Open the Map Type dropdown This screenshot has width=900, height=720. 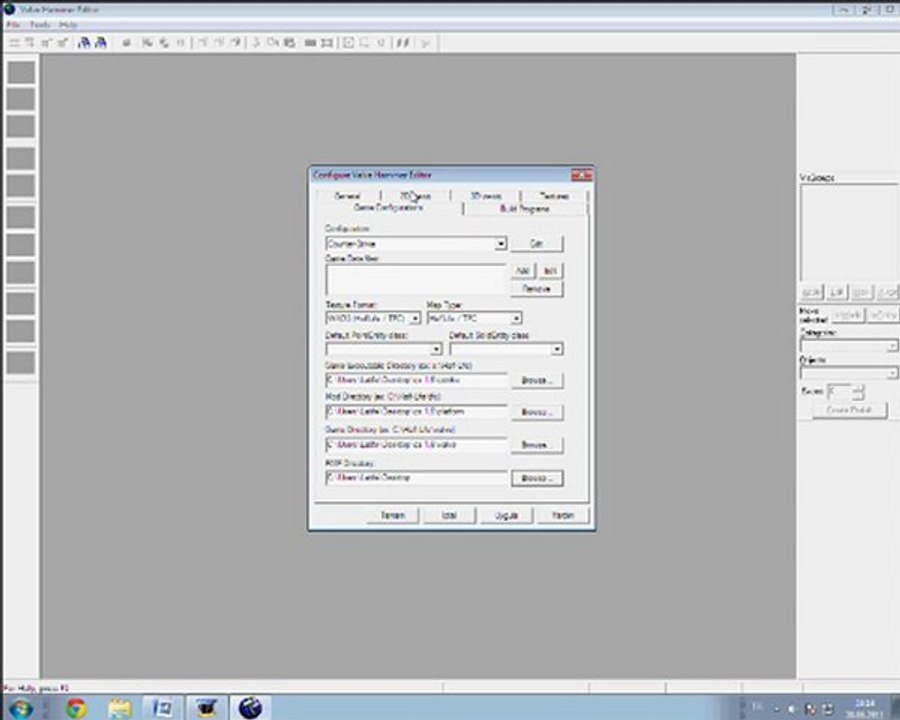[474, 318]
